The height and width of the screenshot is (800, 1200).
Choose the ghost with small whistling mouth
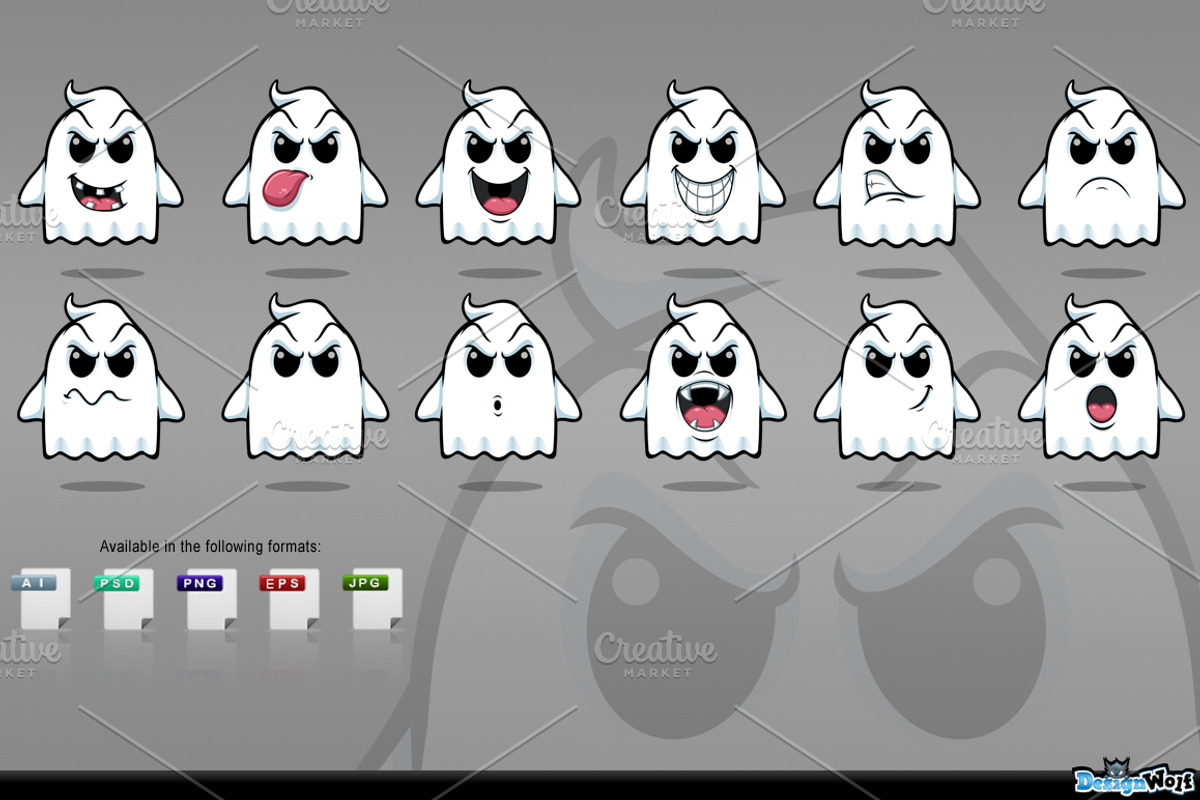tap(498, 377)
